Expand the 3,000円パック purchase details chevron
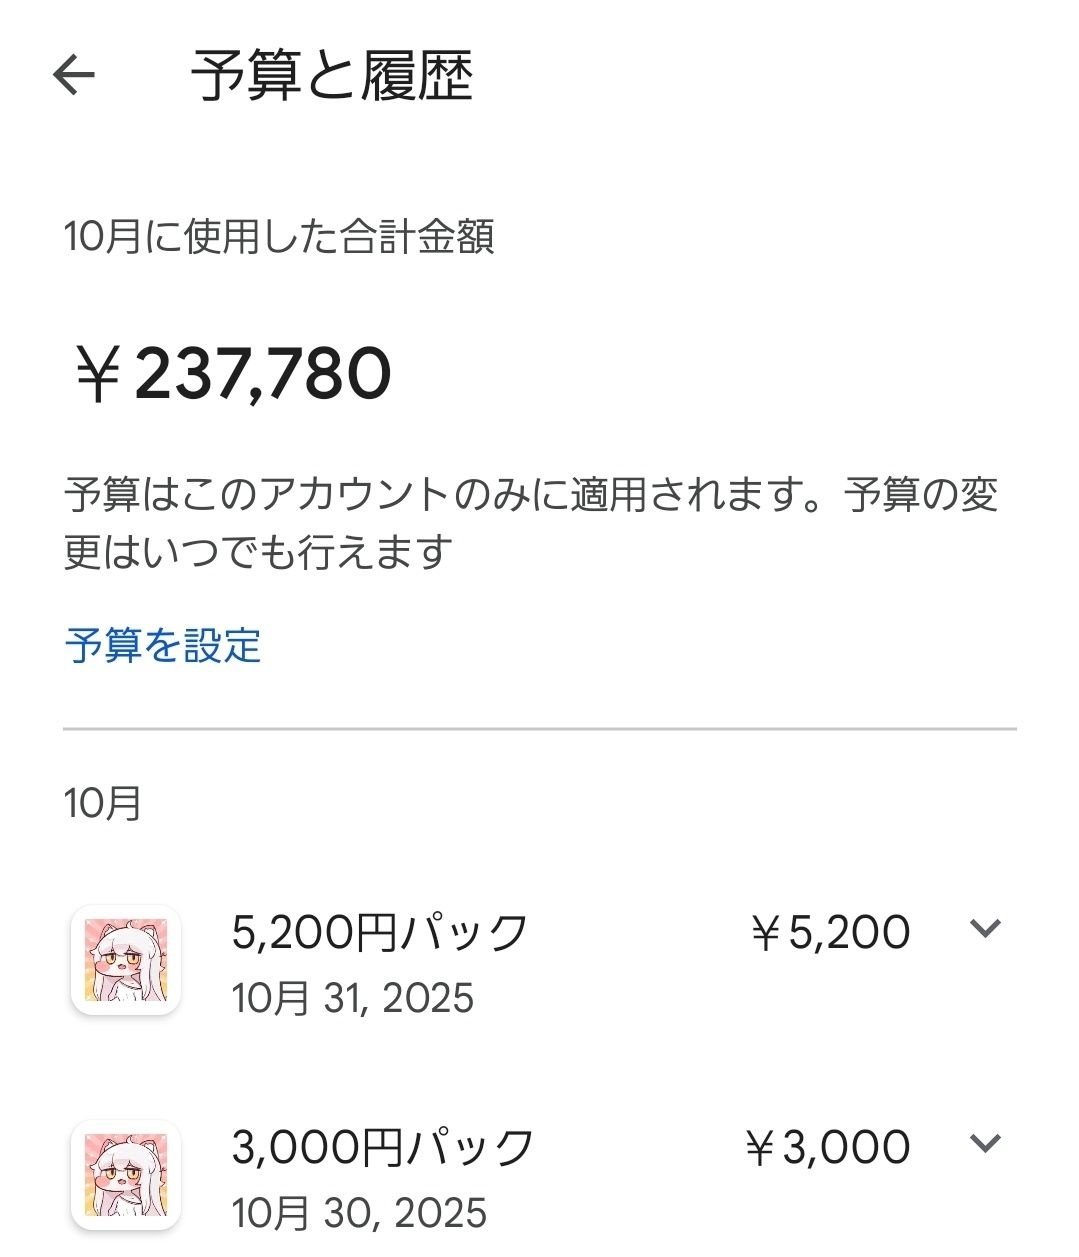Image resolution: width=1079 pixels, height=1257 pixels. (x=985, y=1143)
